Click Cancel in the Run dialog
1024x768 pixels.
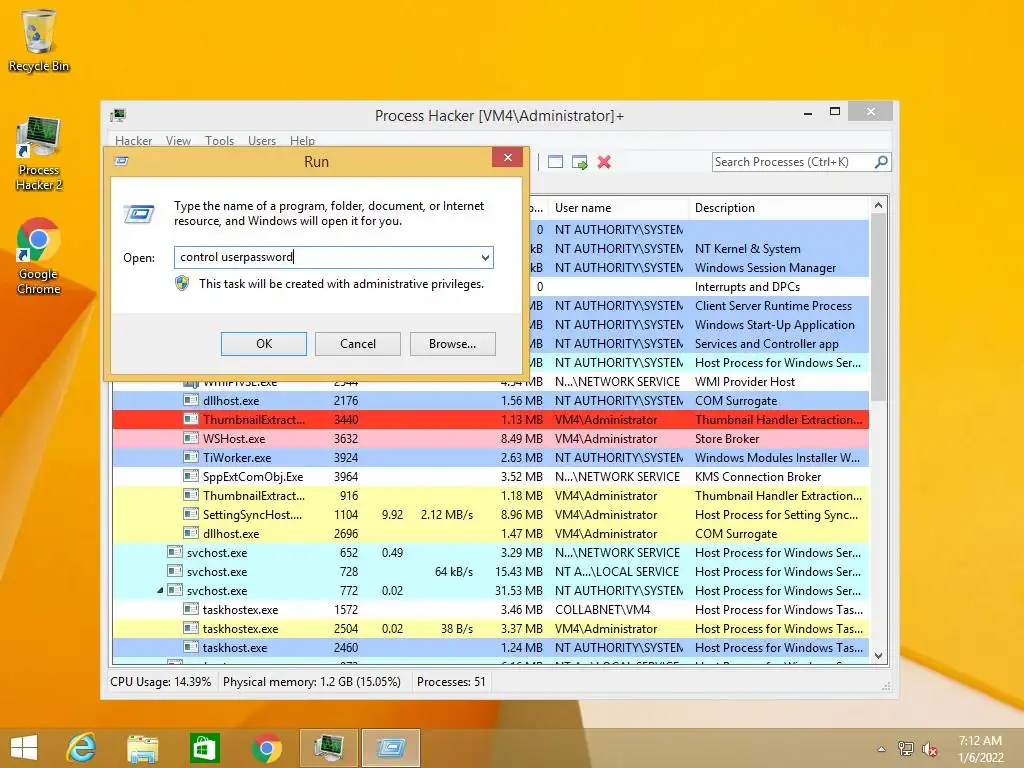[x=358, y=344]
